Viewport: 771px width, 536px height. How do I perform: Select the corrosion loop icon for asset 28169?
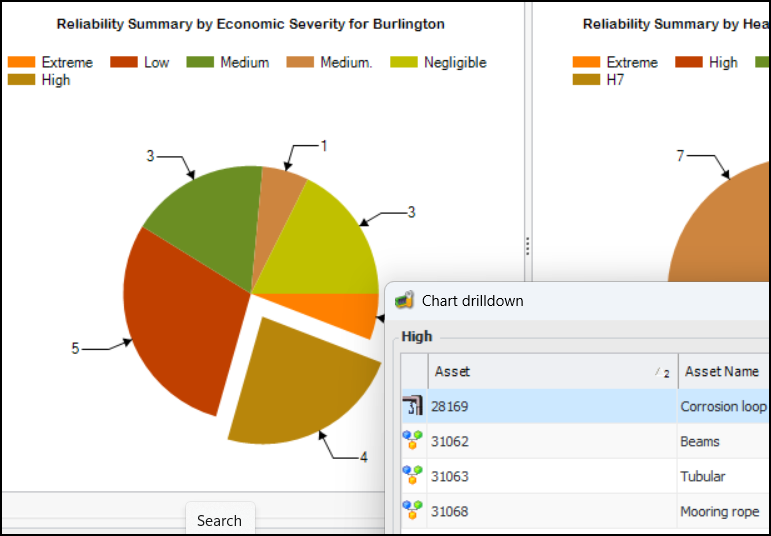413,406
